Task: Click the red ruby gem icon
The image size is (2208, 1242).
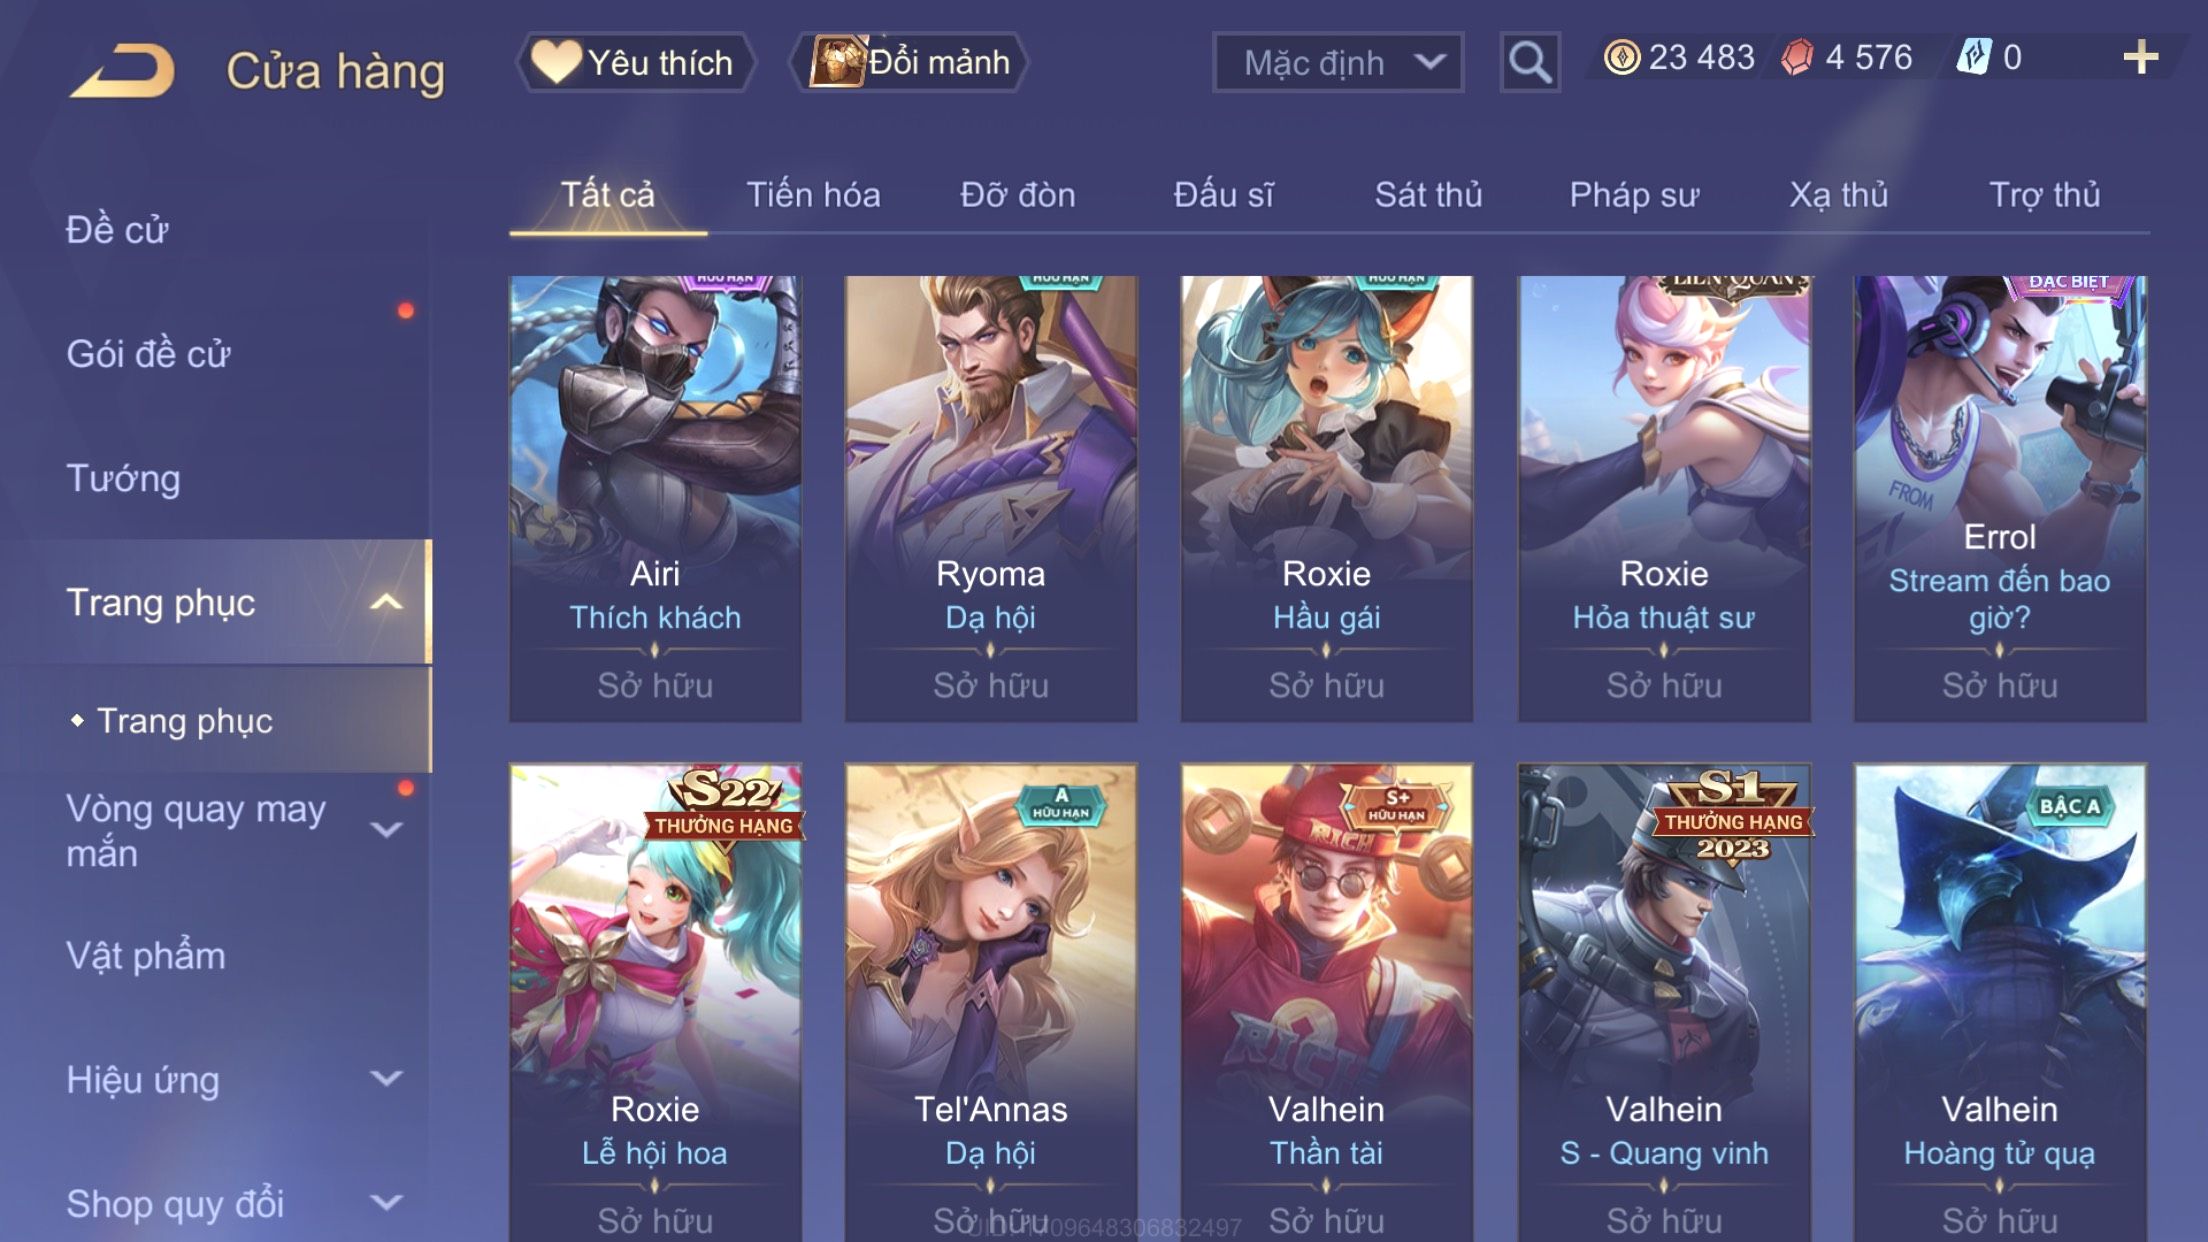Action: coord(1797,58)
